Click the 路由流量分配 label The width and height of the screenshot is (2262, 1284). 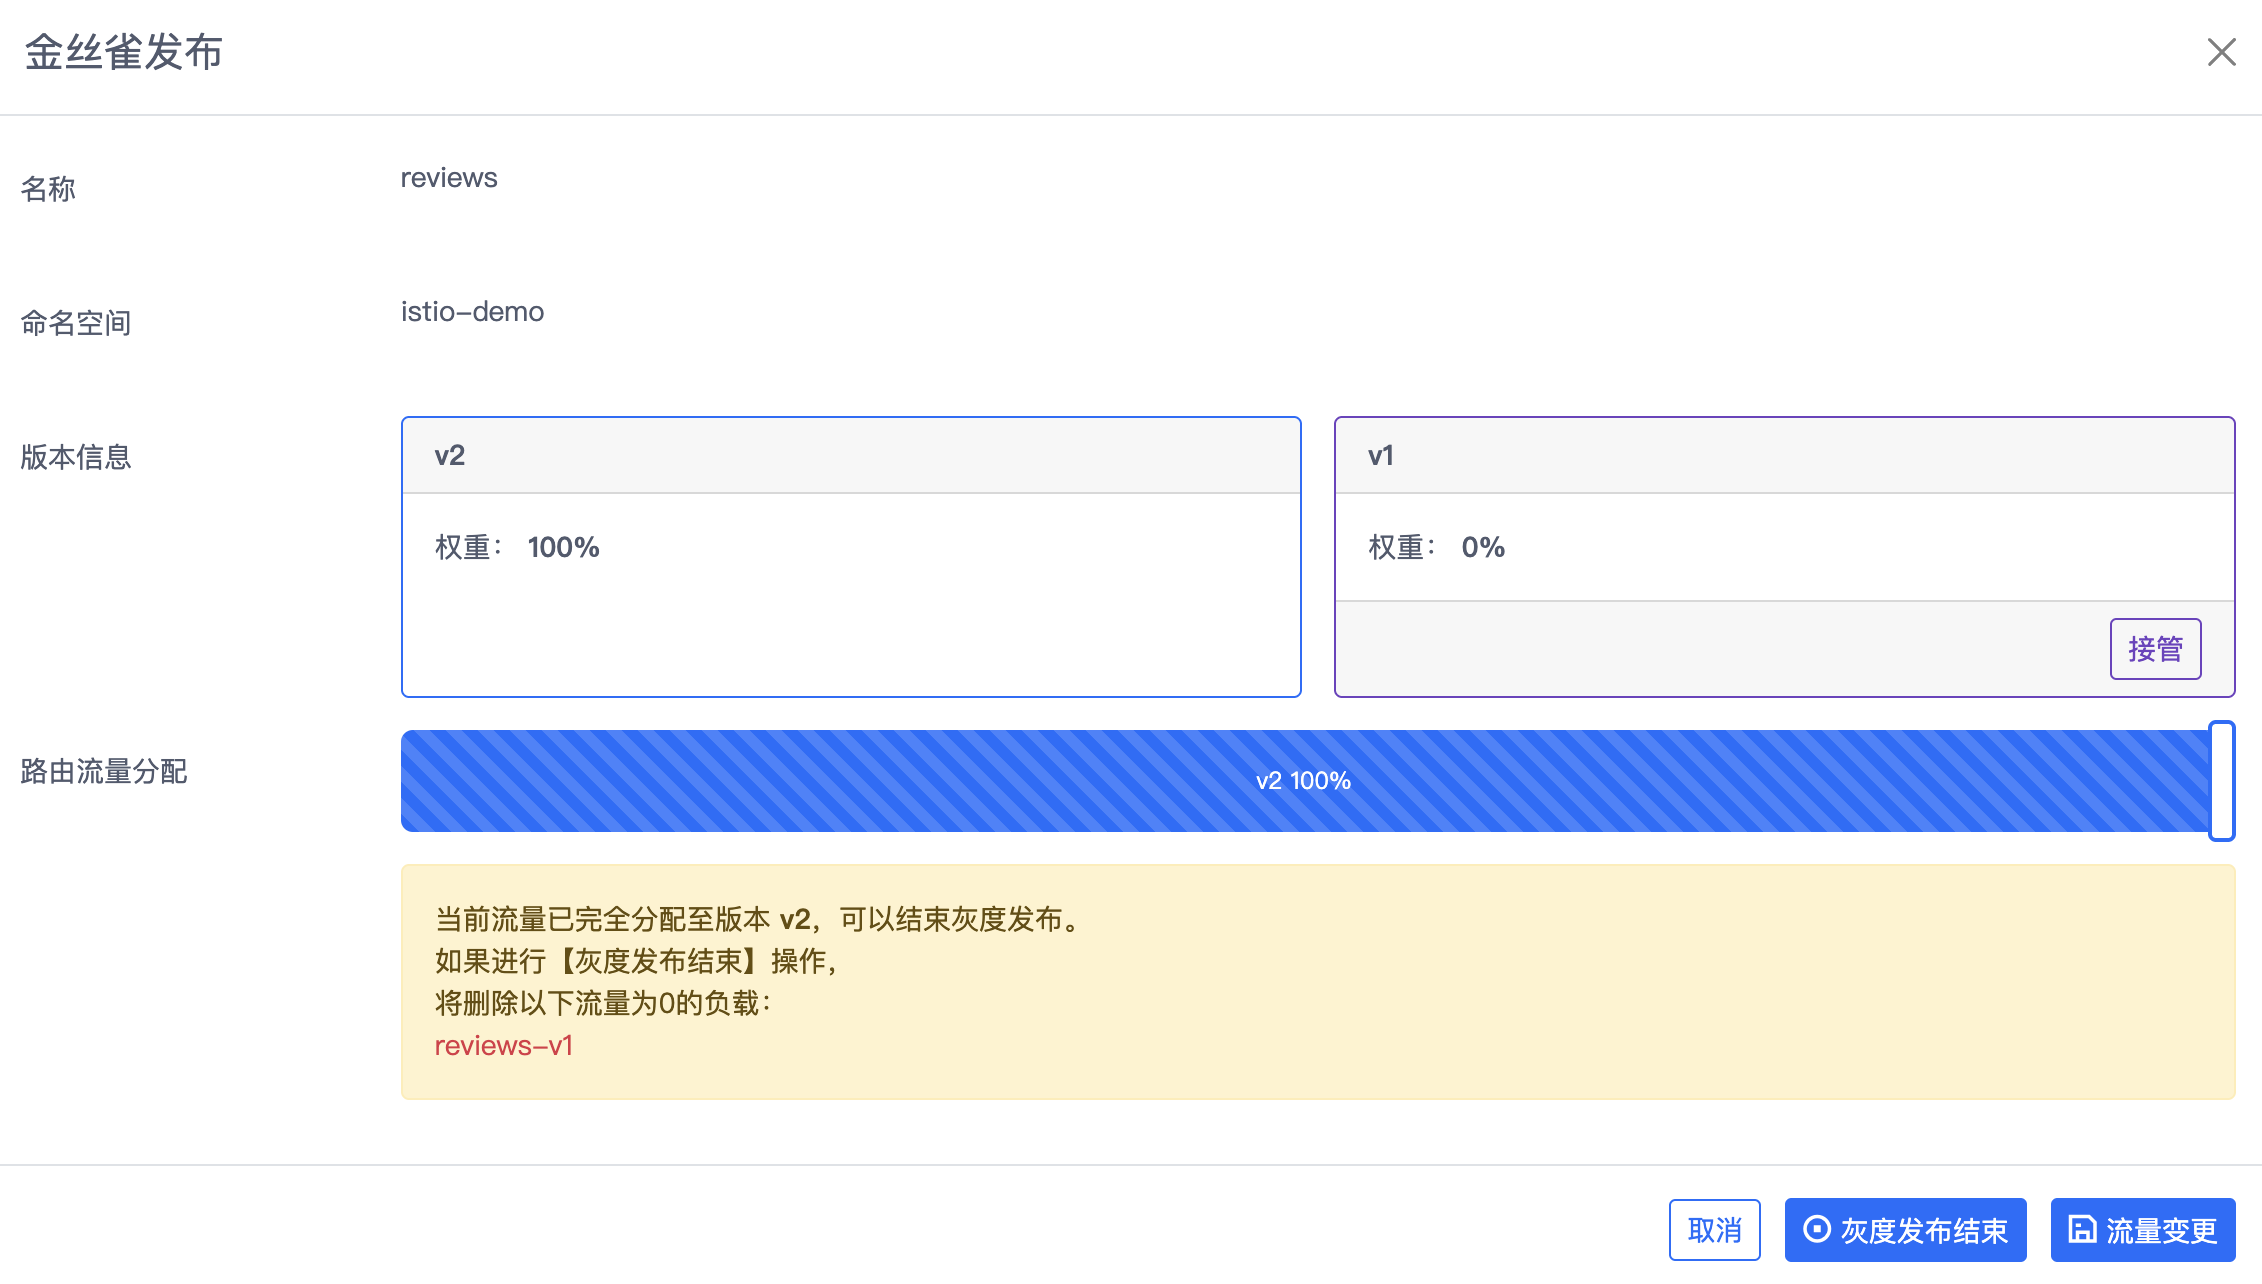point(103,771)
